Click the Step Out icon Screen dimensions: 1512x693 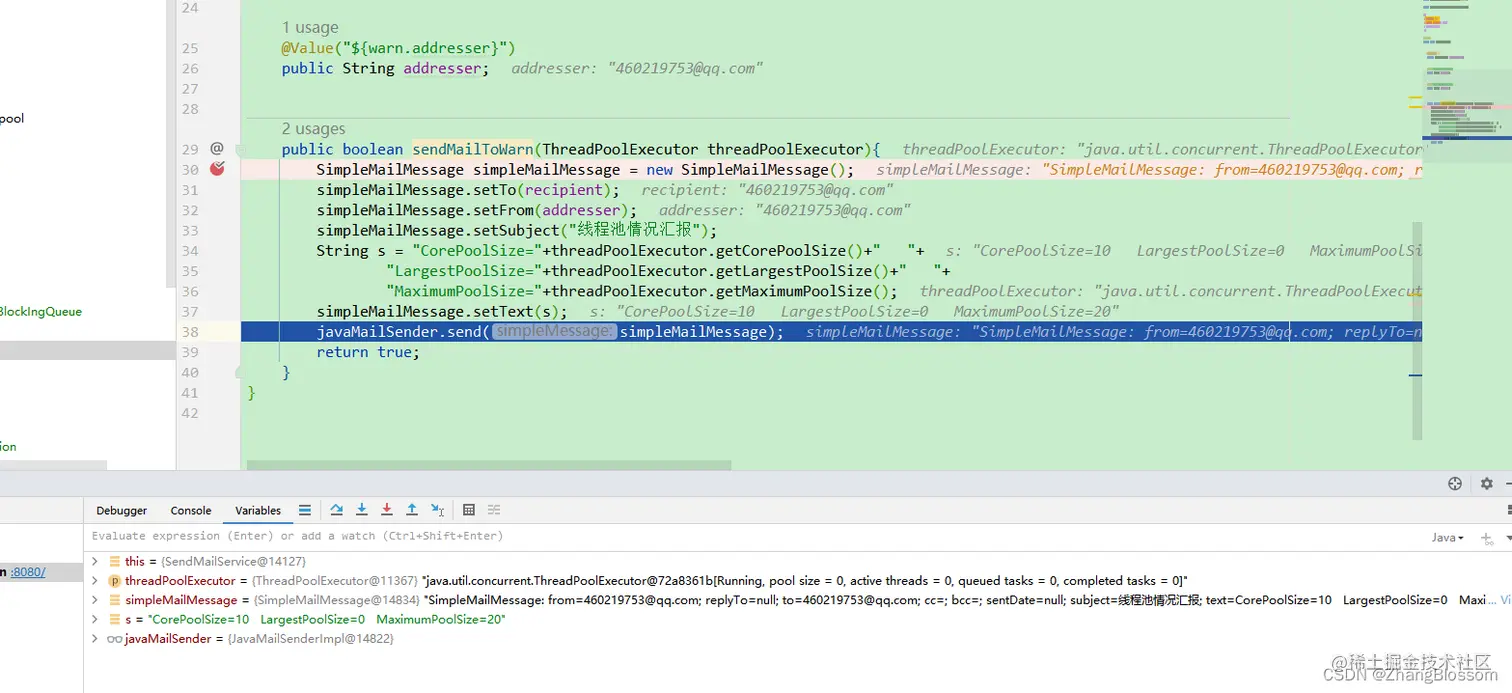[x=412, y=510]
